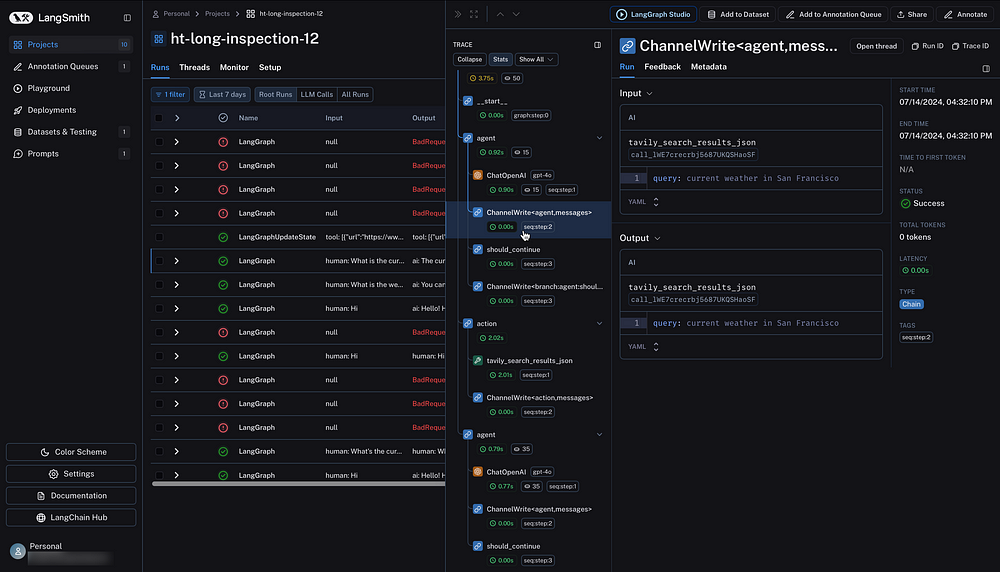Change the Input YAML format selector
1000x572 pixels.
(x=643, y=202)
